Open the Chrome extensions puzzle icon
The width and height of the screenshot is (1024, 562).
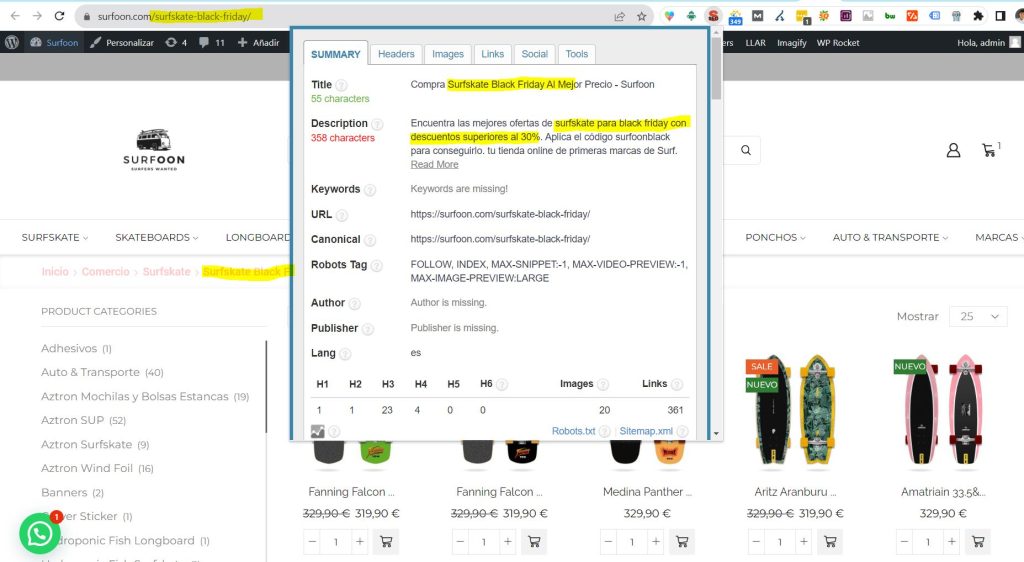(978, 16)
